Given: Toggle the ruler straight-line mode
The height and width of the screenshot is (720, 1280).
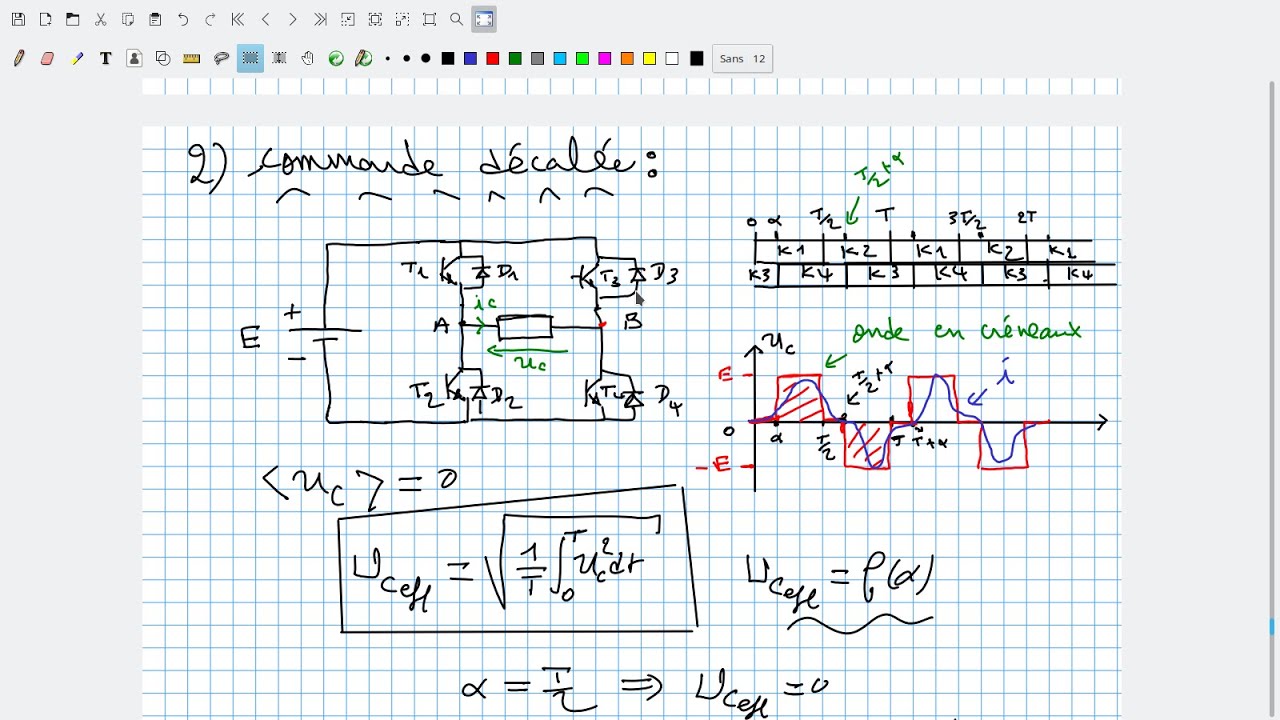Looking at the screenshot, I should 192,59.
